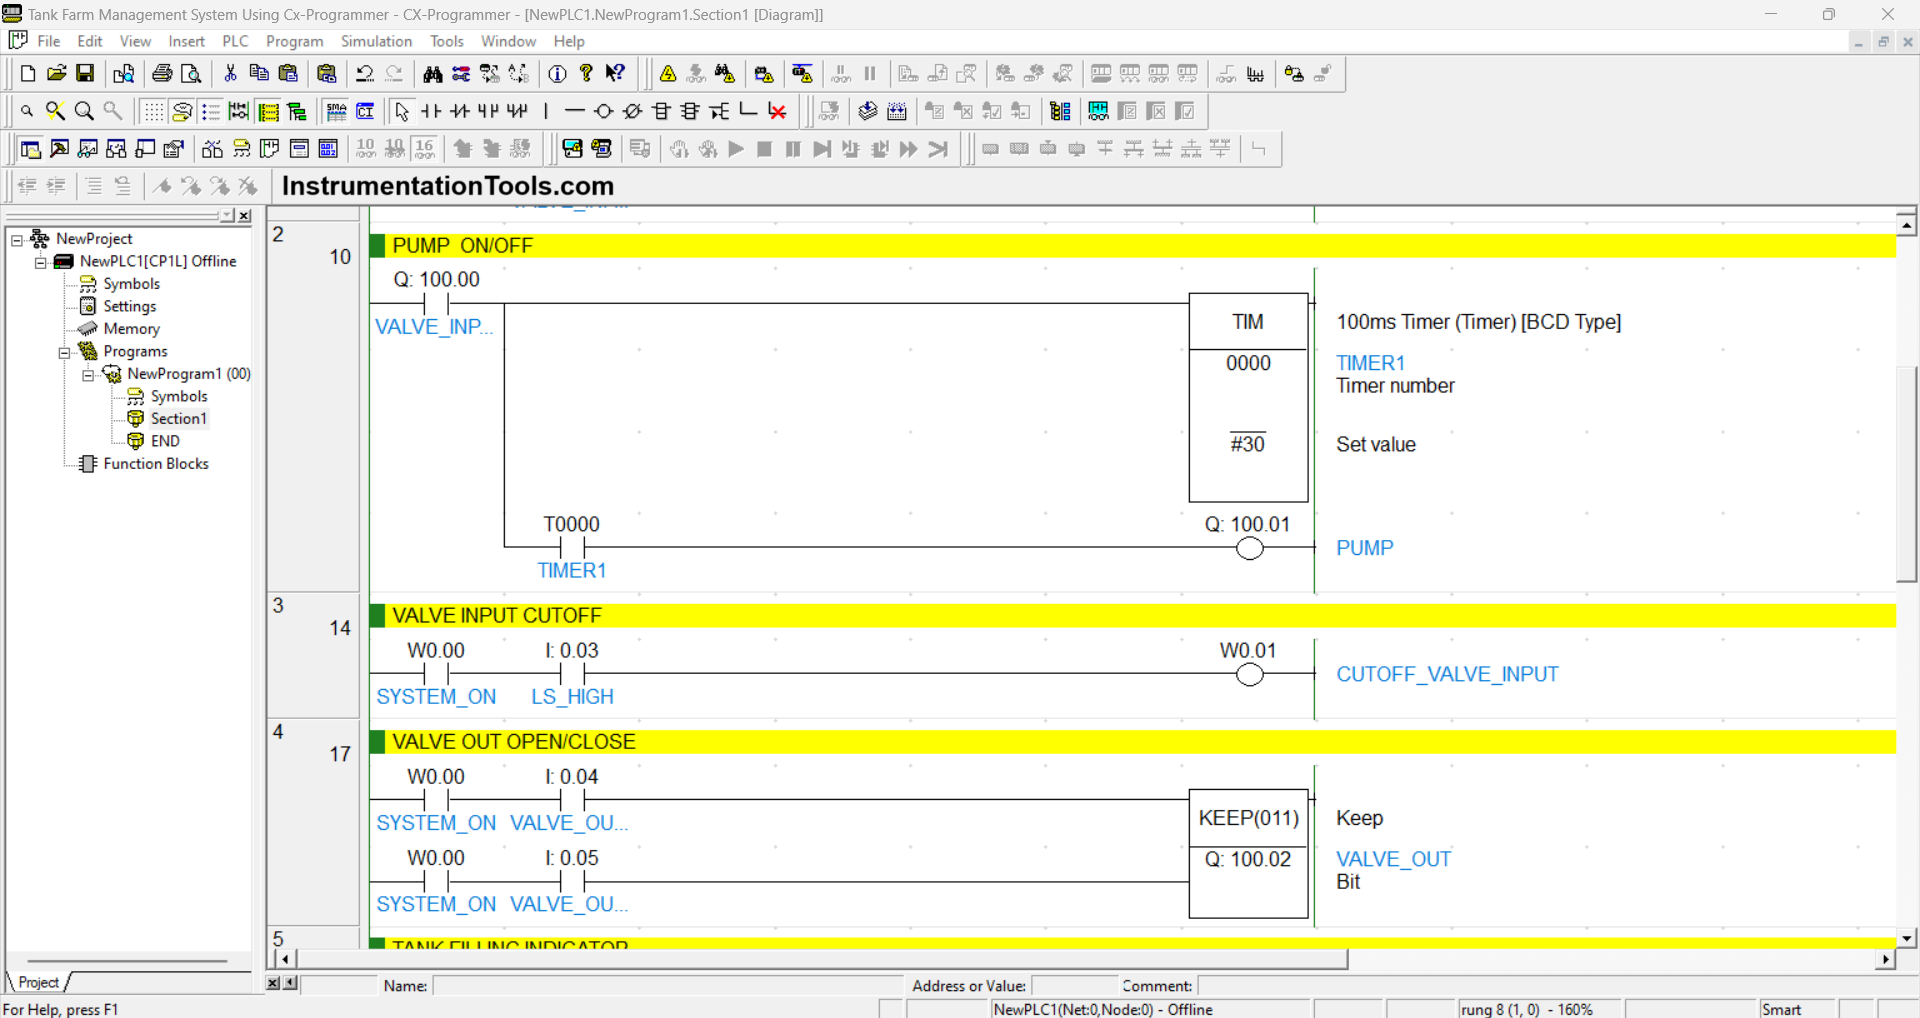Select Memory under NewPLC1
This screenshot has height=1018, width=1920.
coord(132,329)
